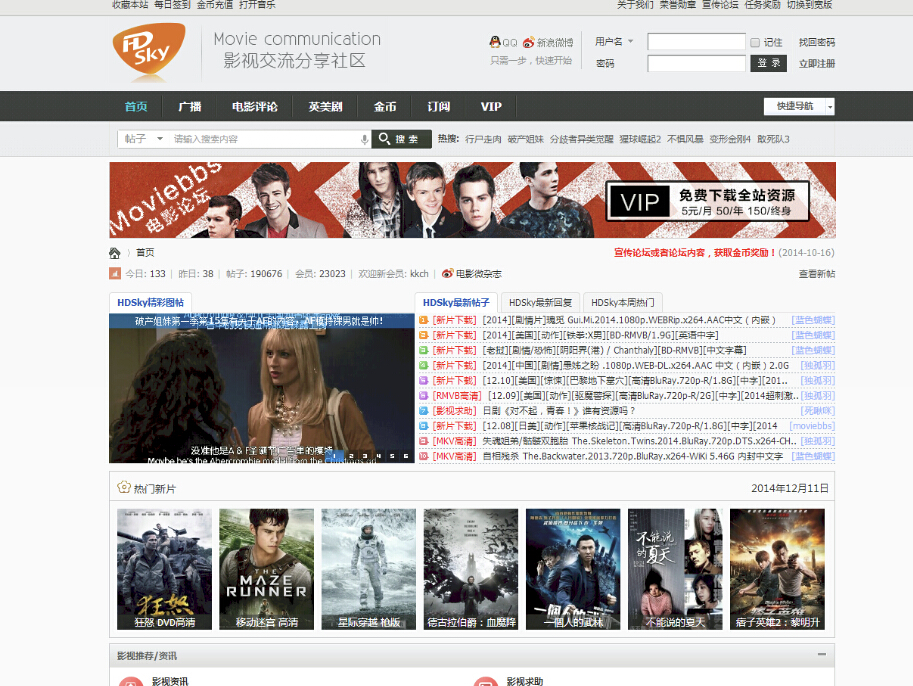Viewport: 913px width, 686px height.
Task: Open the 金币 navigation item
Action: [385, 107]
